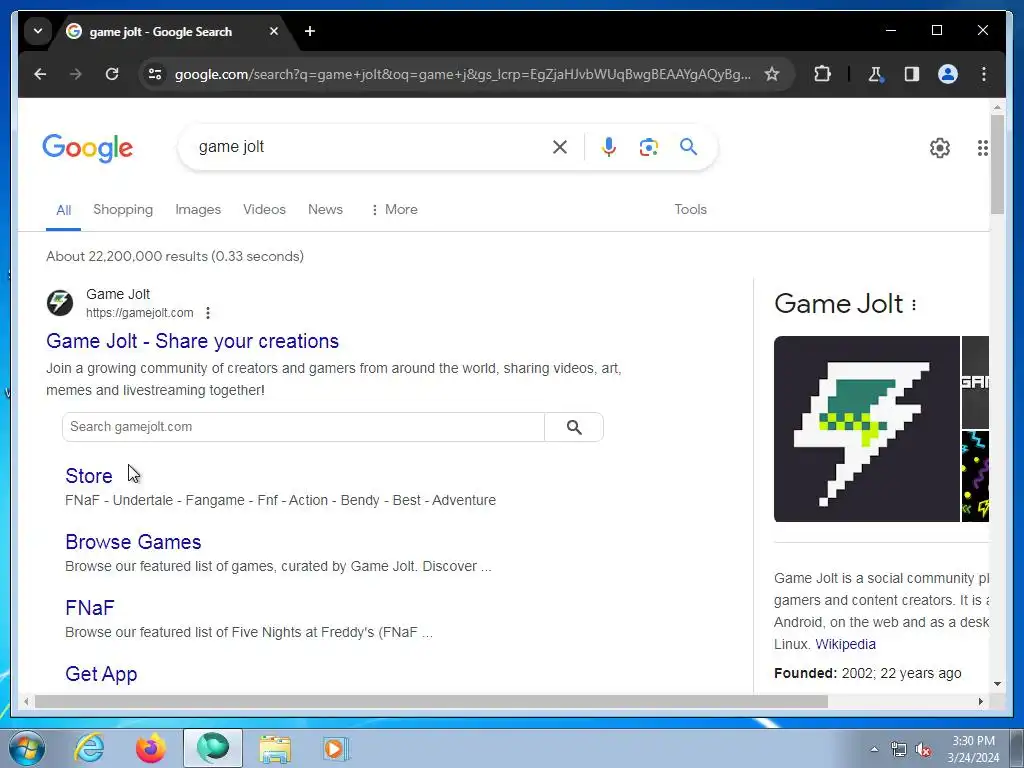Go back using the browser back arrow
Image resolution: width=1024 pixels, height=768 pixels.
(40, 74)
